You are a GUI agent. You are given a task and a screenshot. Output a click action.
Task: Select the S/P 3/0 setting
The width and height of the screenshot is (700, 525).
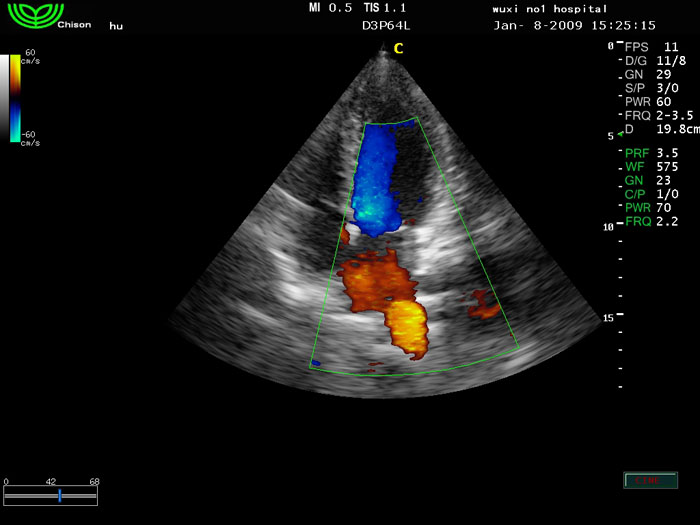(658, 88)
